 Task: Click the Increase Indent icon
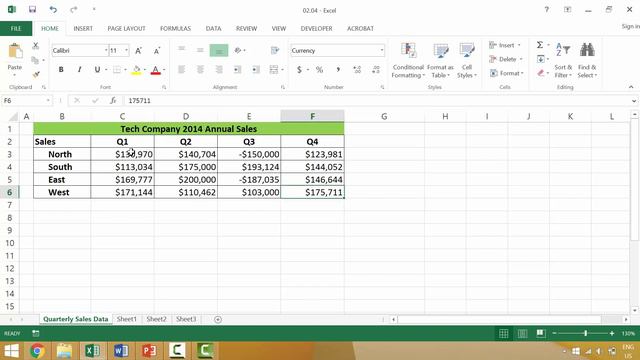pos(256,70)
